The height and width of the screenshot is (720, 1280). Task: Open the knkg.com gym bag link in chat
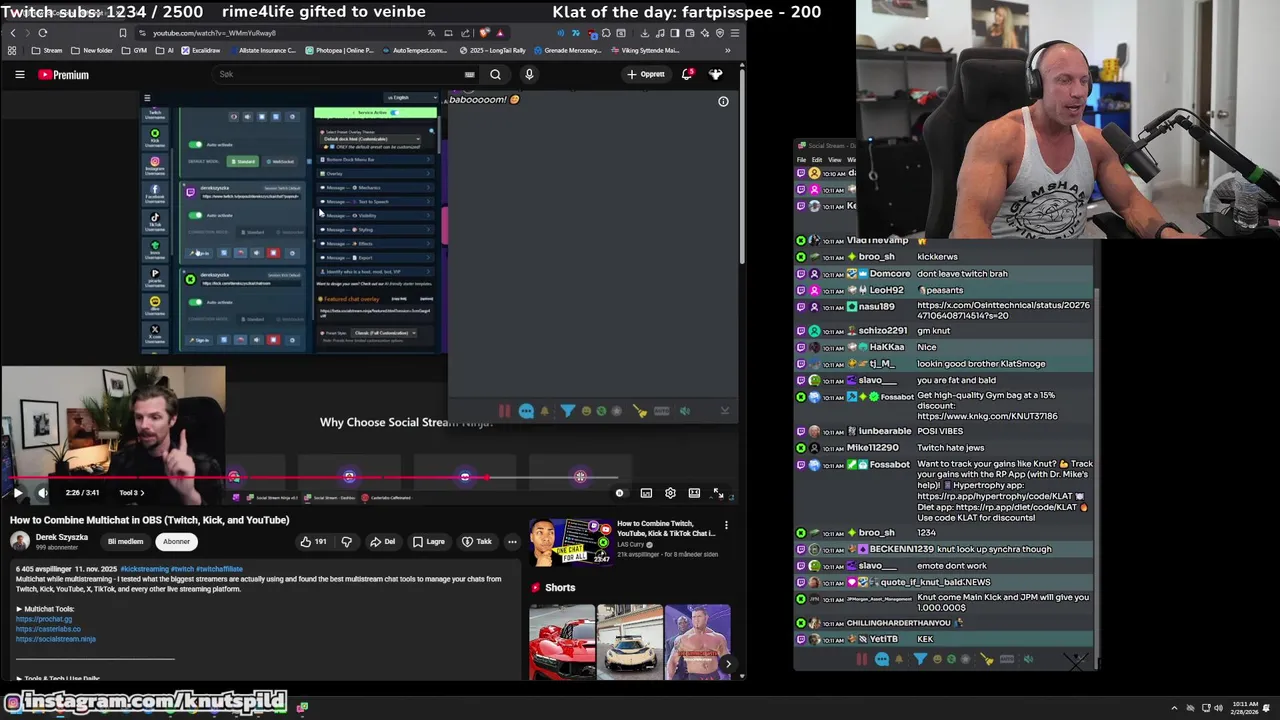[987, 416]
